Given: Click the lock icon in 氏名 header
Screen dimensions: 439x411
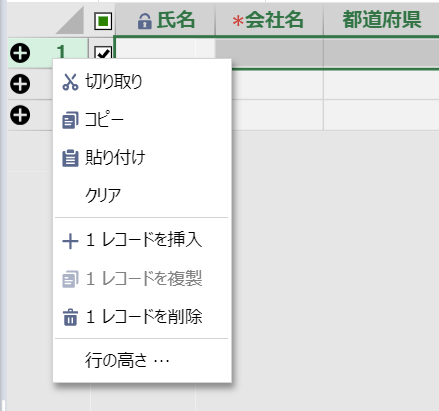Looking at the screenshot, I should tap(144, 21).
